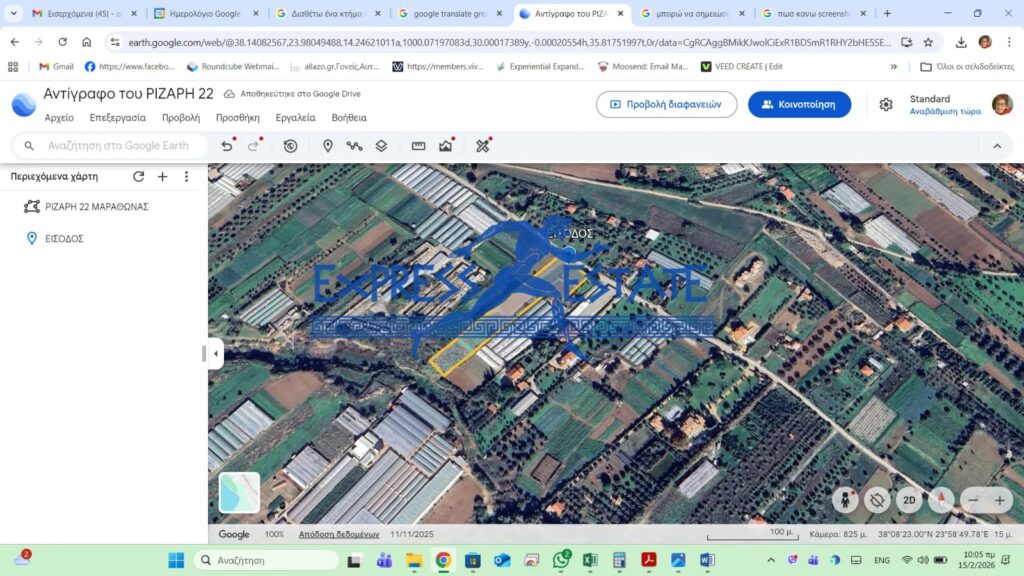This screenshot has height=576, width=1024.
Task: Open the Αρχείο menu
Action: [x=59, y=118]
